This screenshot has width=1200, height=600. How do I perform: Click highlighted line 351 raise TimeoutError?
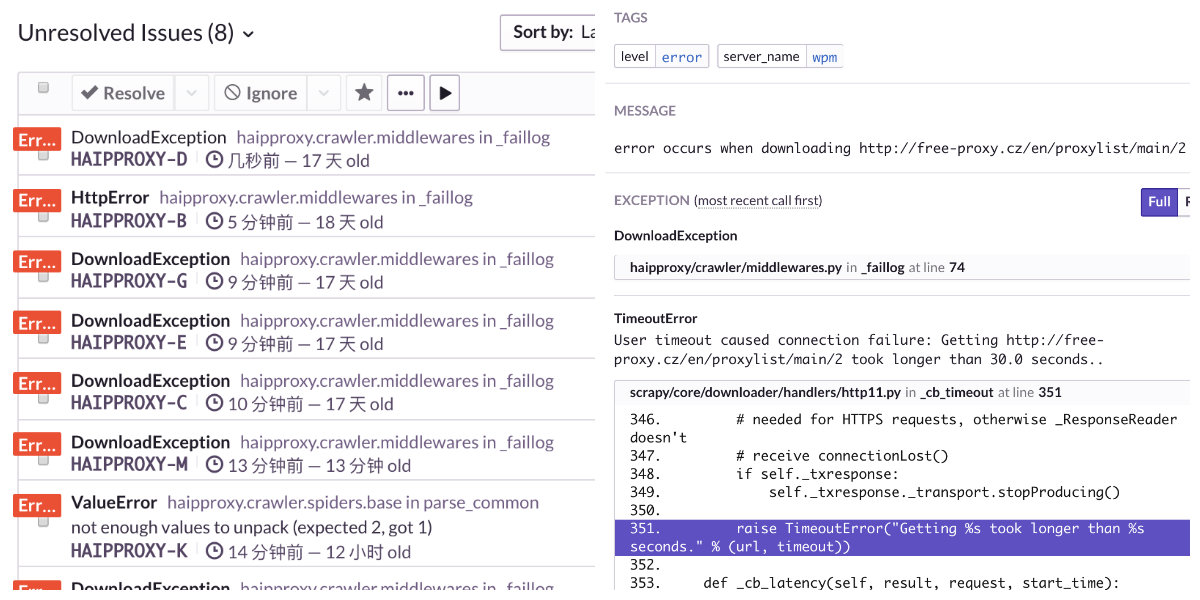coord(902,537)
